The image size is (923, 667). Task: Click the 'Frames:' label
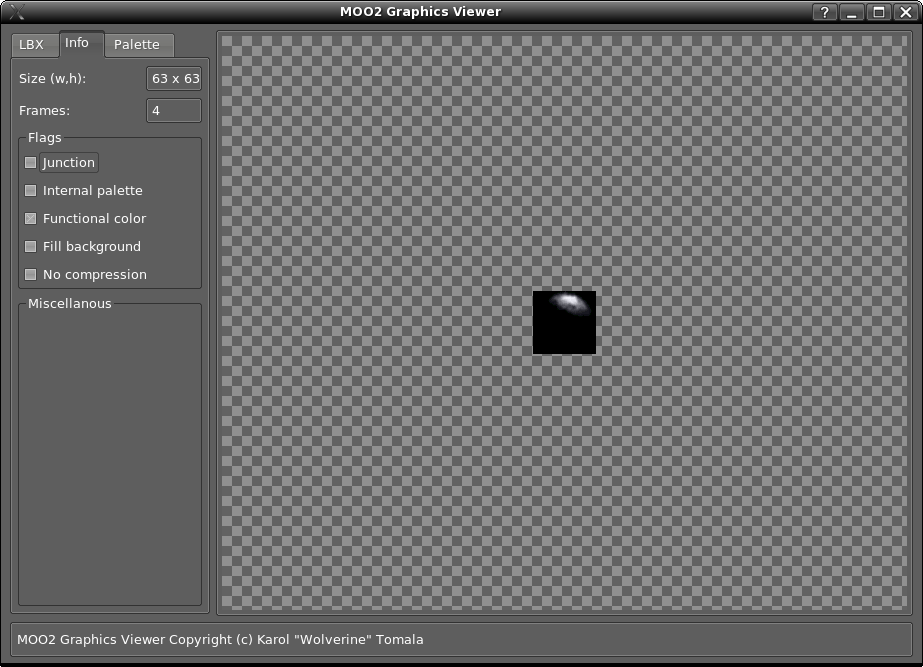pos(44,111)
